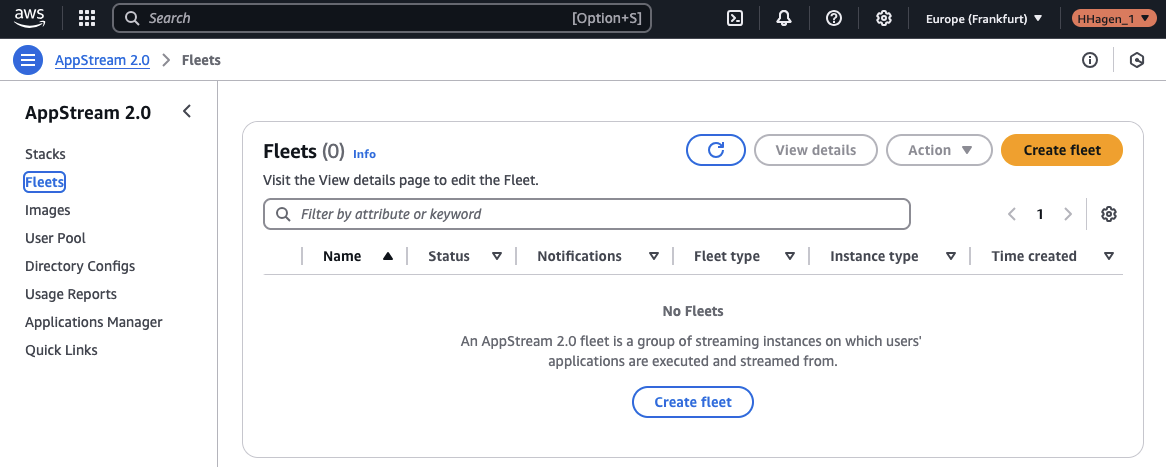Viewport: 1166px width, 467px height.
Task: Open table preferences gear icon
Action: 1108,214
